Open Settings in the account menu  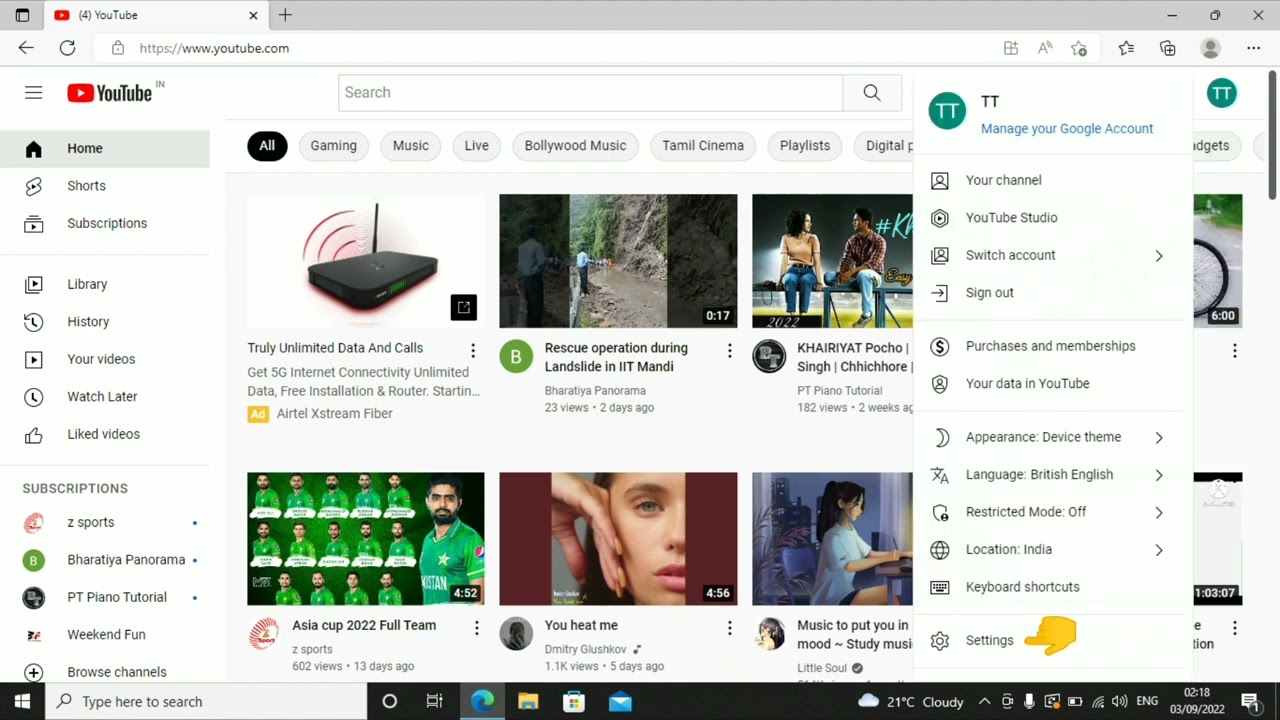click(x=1048, y=641)
